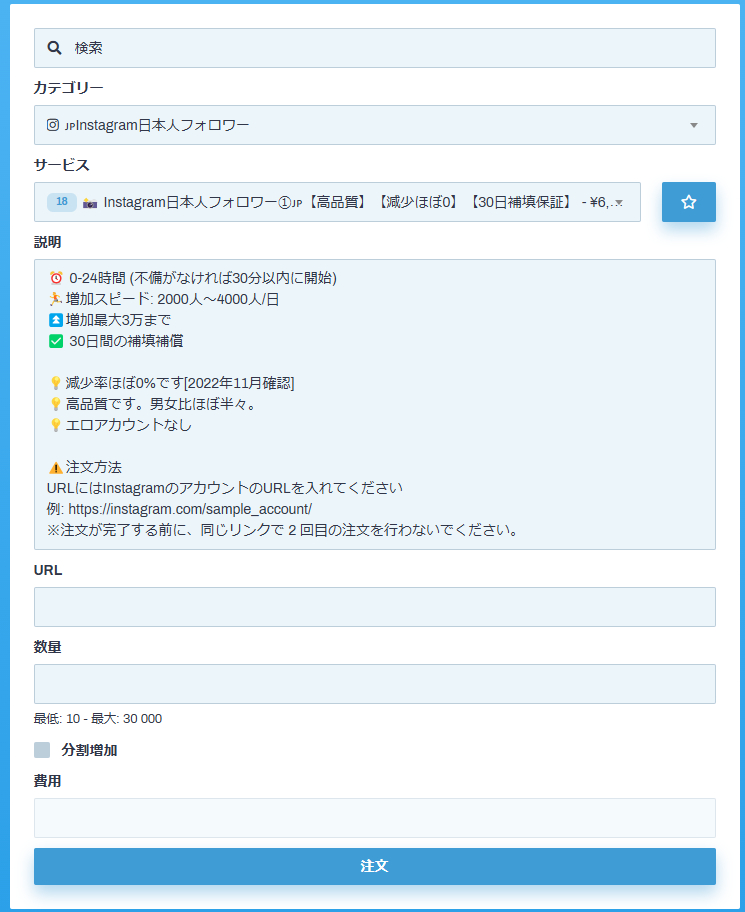Enable the 分割増加 checkbox
Screen dimensions: 745x912
[x=42, y=750]
